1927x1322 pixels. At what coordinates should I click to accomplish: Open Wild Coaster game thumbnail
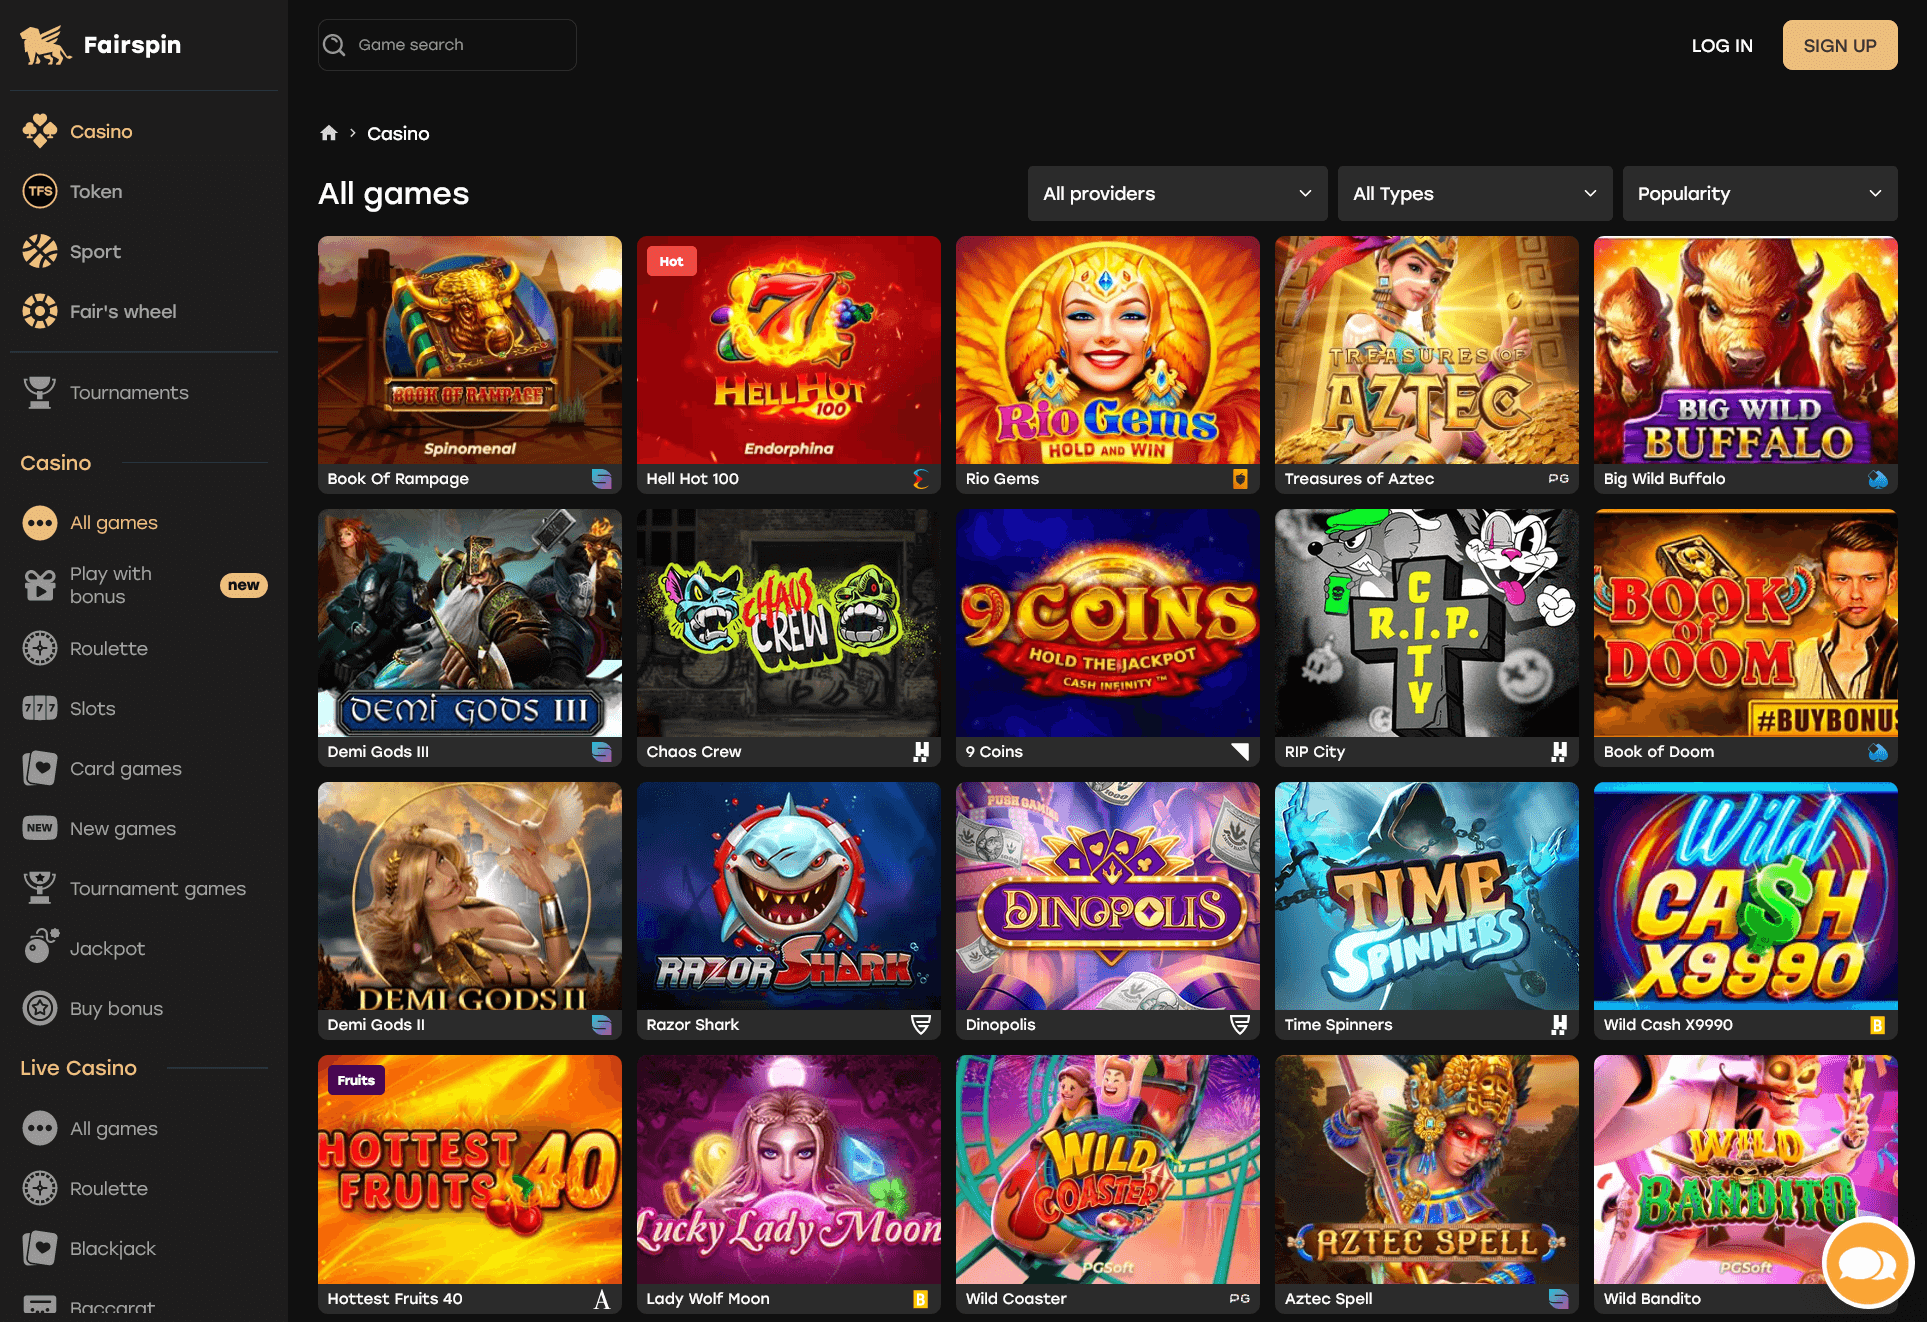[x=1107, y=1169]
